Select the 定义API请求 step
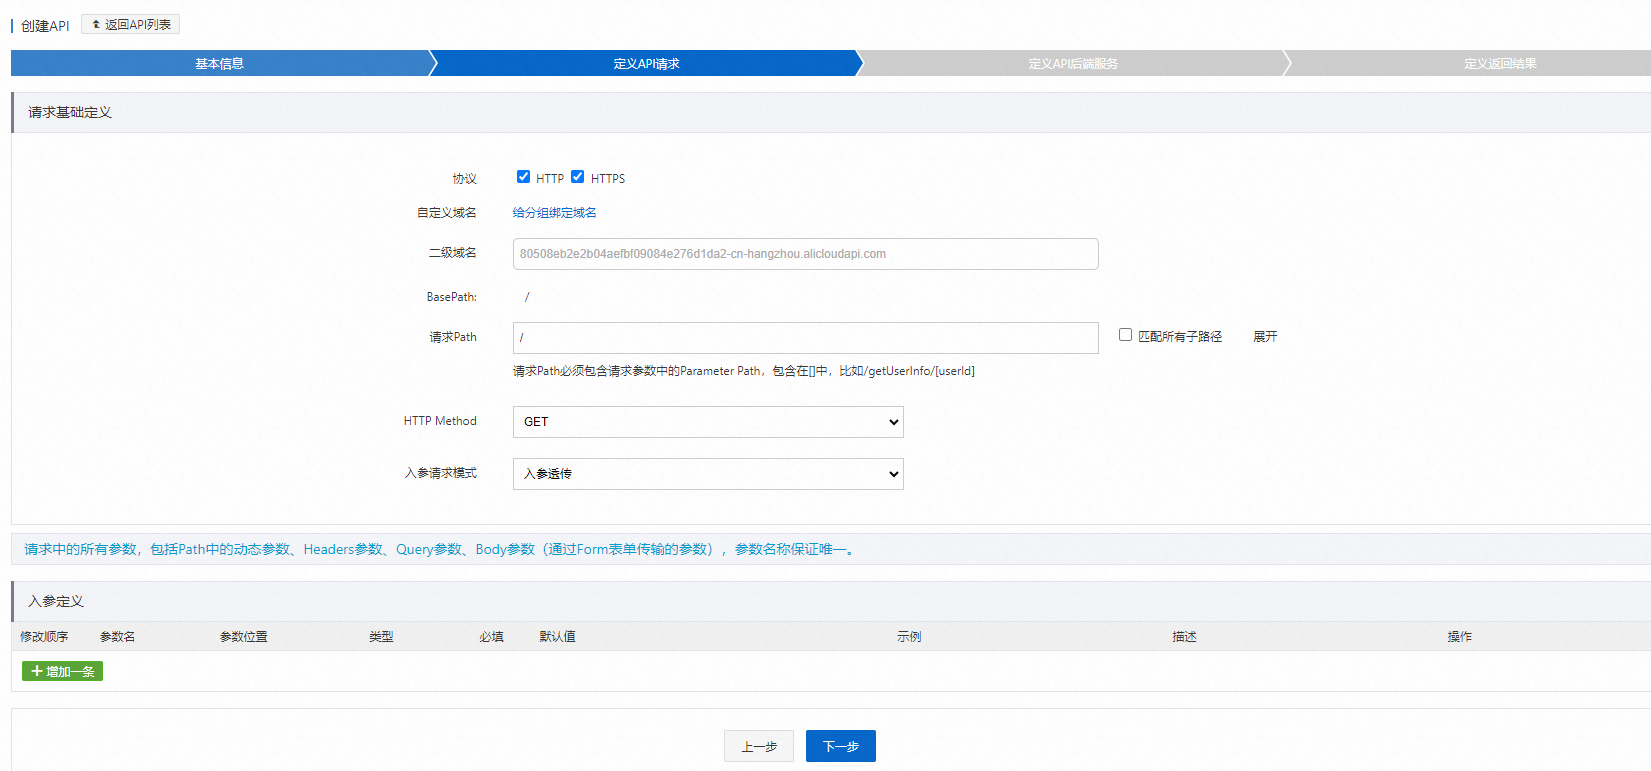The image size is (1651, 771). 646,63
